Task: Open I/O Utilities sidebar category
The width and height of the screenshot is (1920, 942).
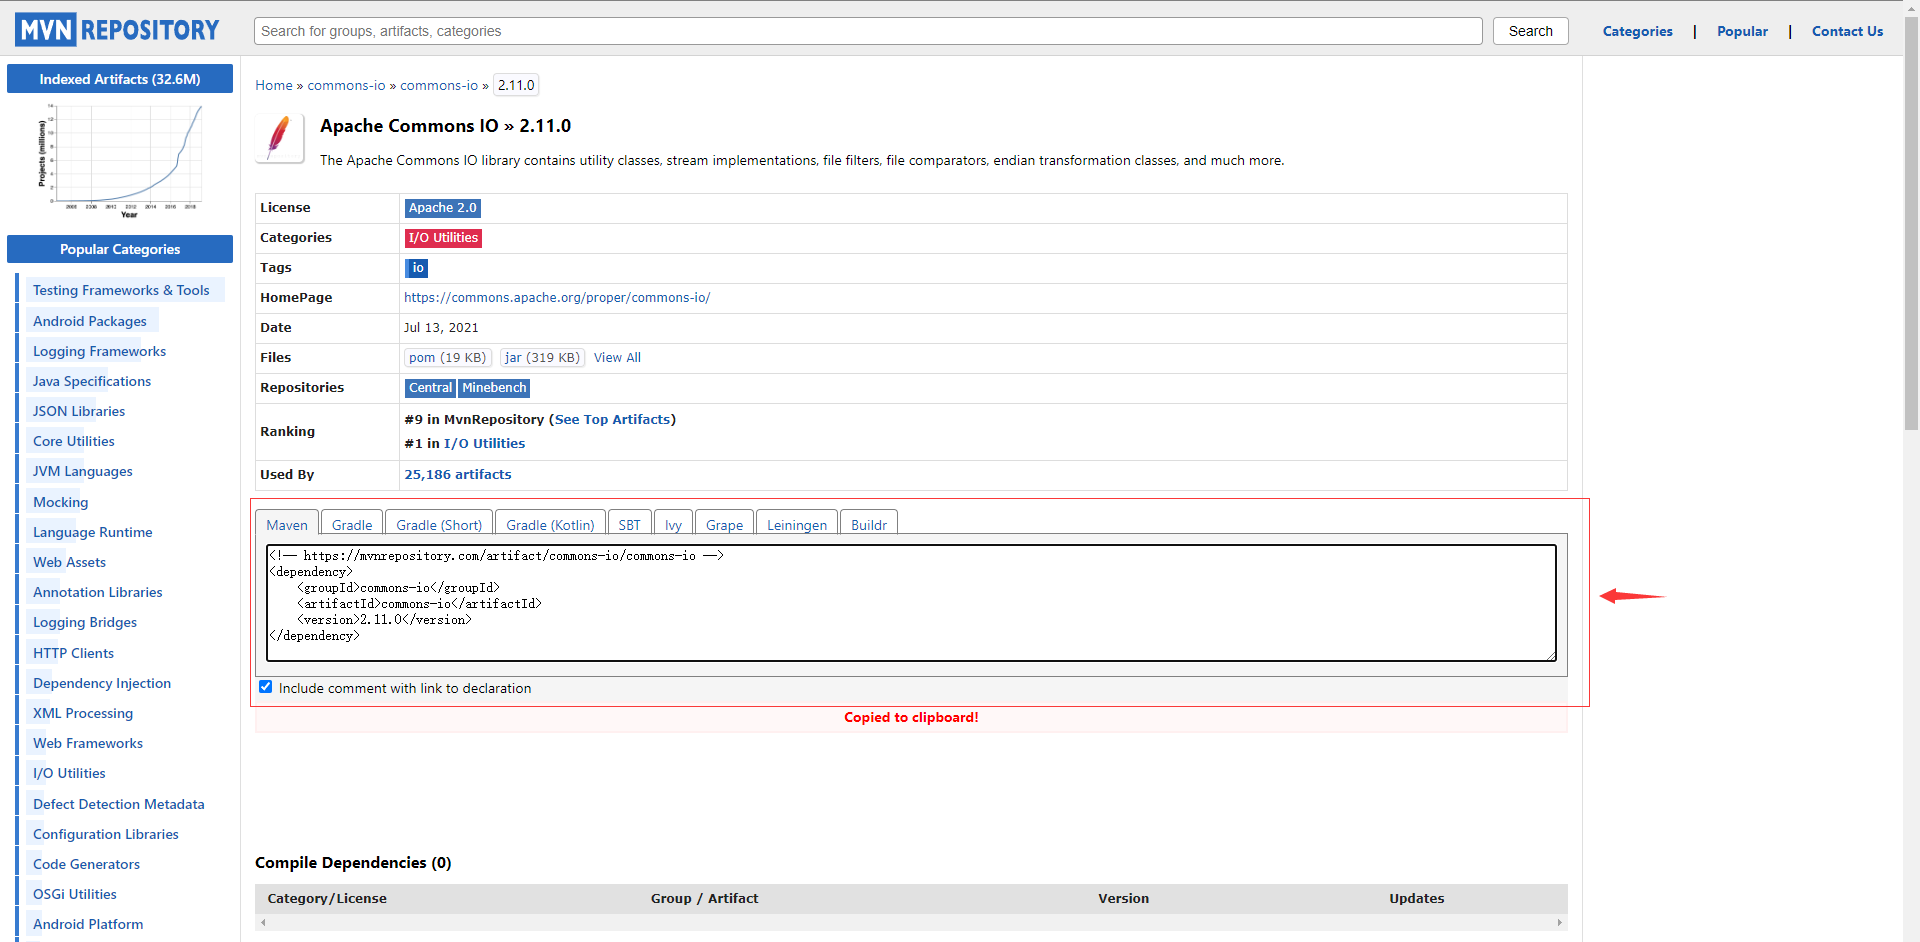Action: 69,773
